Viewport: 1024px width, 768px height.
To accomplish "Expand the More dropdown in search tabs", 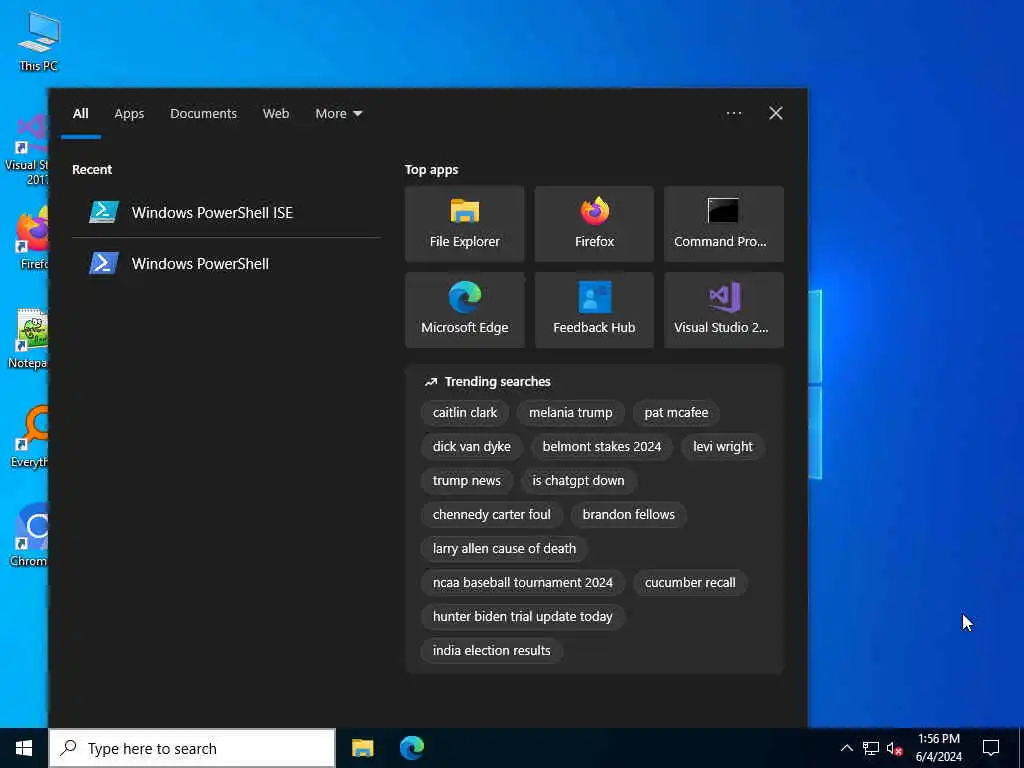I will 338,113.
